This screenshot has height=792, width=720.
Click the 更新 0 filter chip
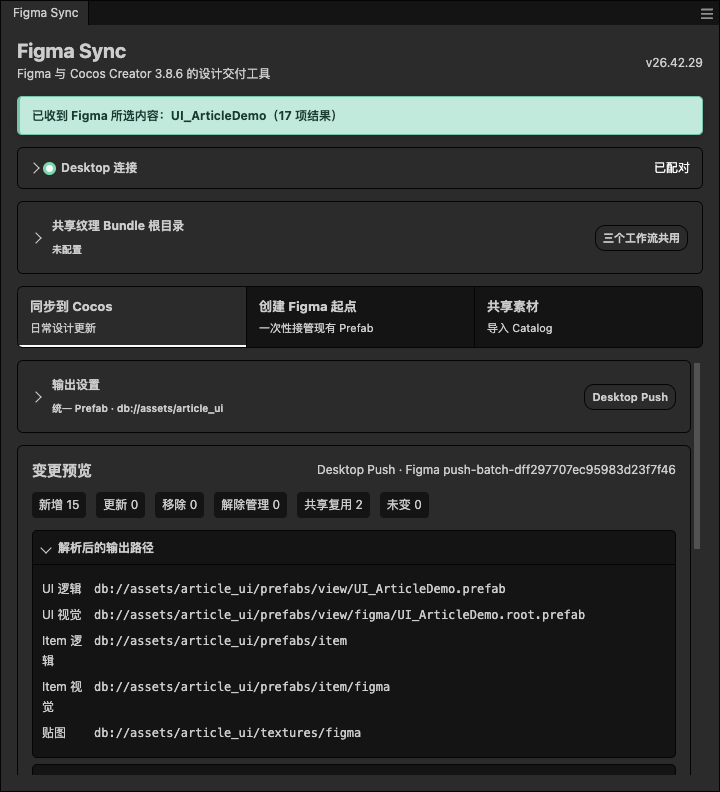coord(120,505)
